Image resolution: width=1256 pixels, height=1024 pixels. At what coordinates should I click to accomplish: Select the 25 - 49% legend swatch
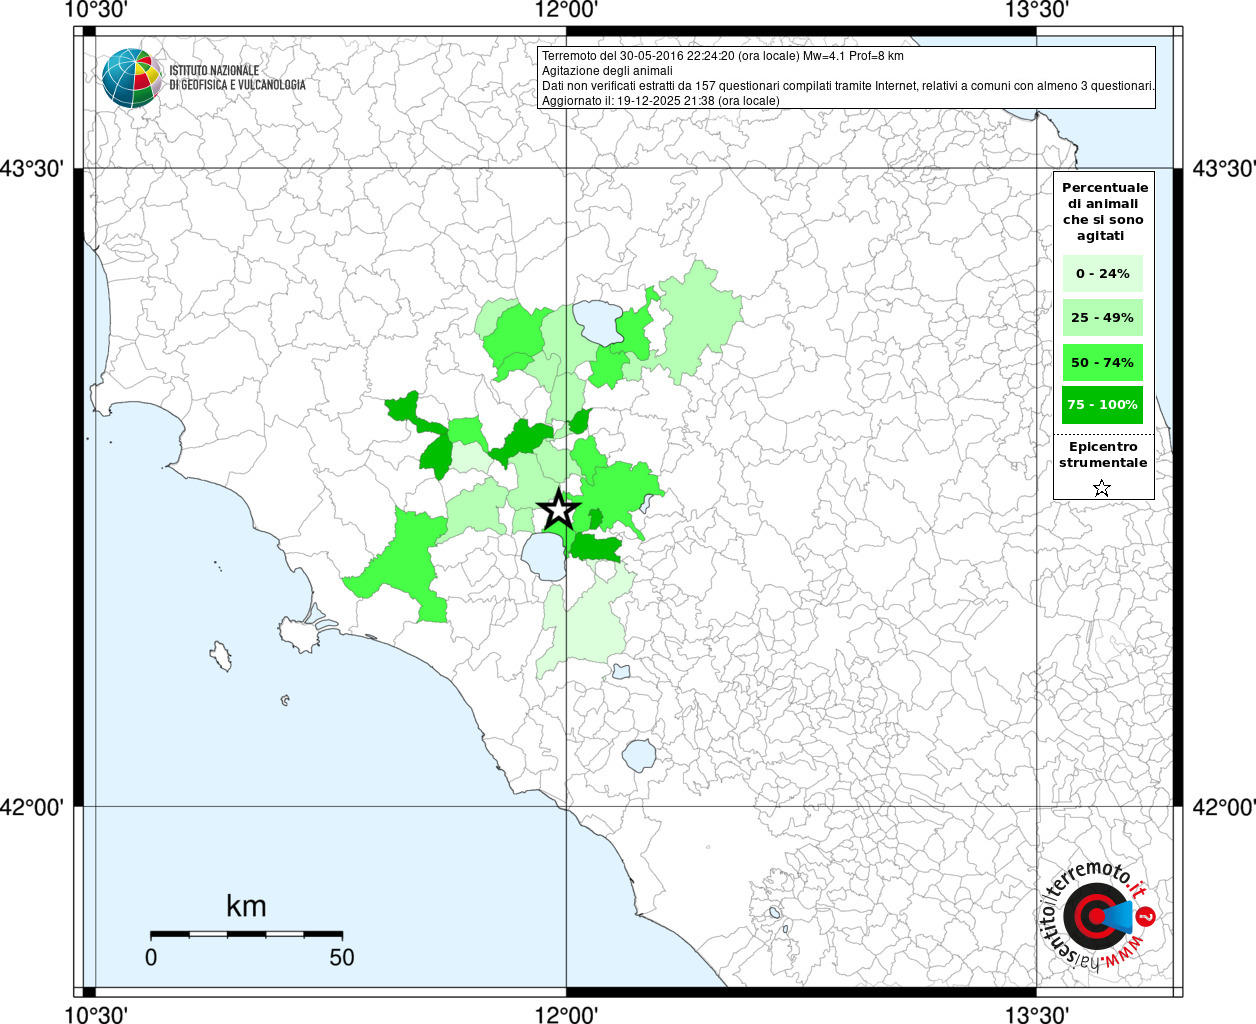[x=1102, y=318]
